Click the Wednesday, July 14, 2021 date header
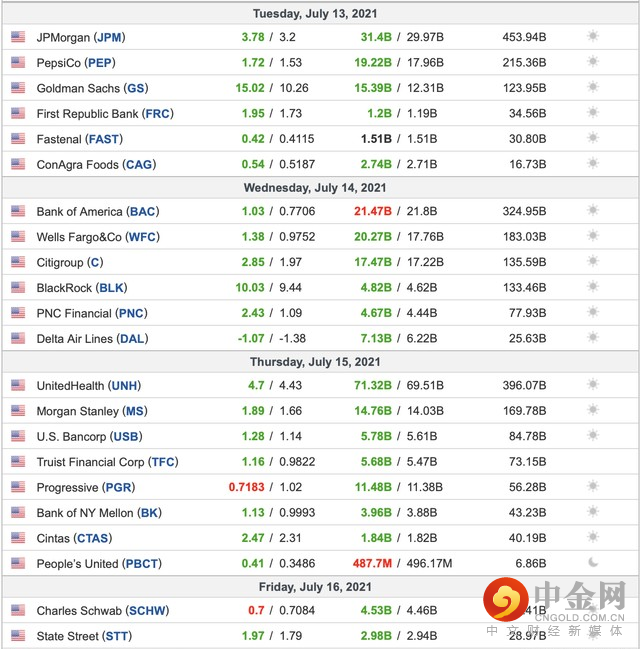 coord(315,187)
